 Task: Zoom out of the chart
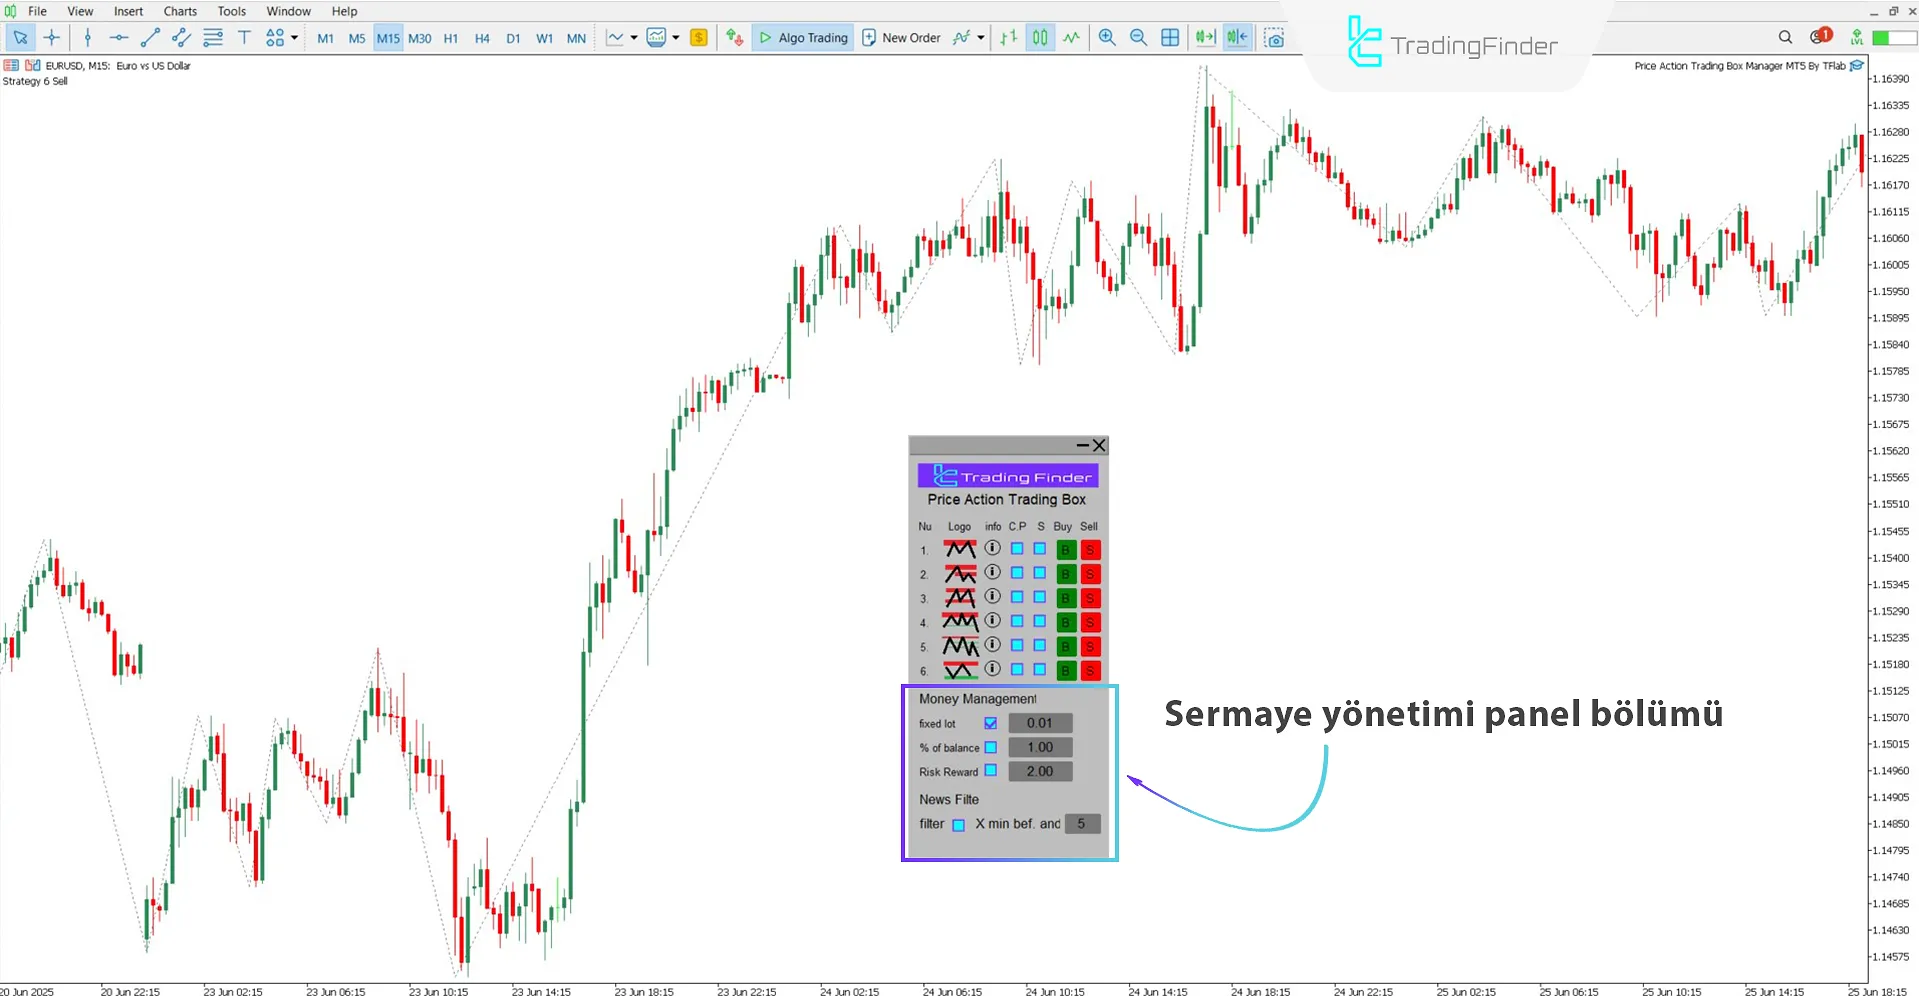[x=1138, y=37]
